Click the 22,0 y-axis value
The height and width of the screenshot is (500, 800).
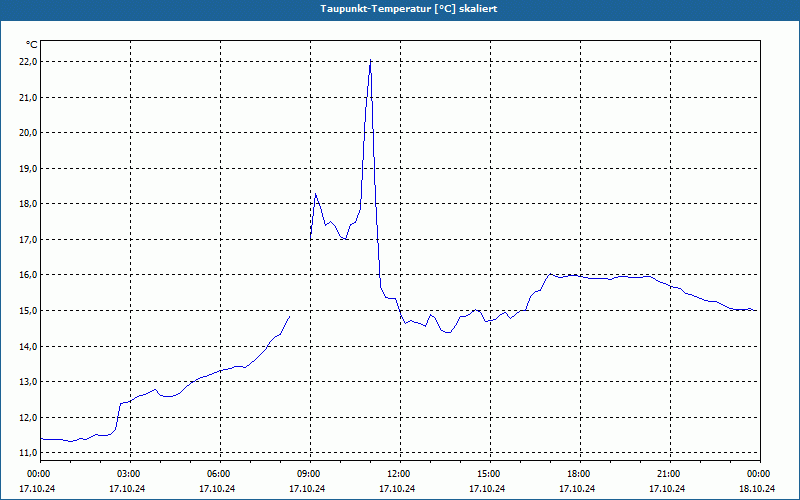pyautogui.click(x=28, y=62)
